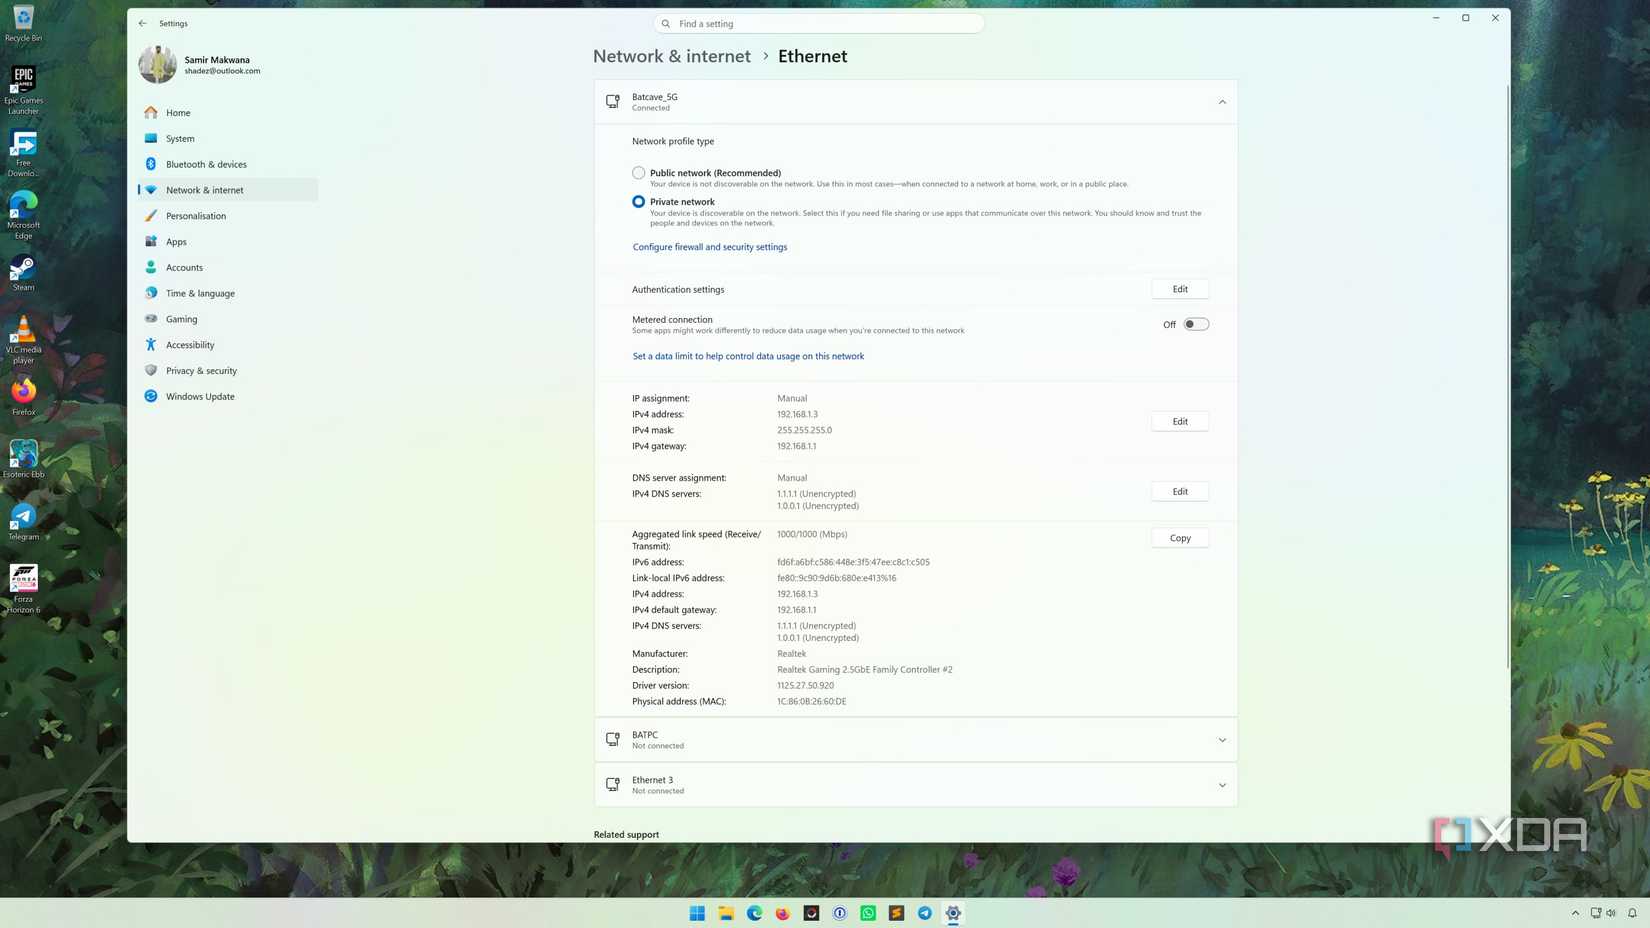This screenshot has height=928, width=1650.
Task: Open System settings in the sidebar
Action: (228, 138)
